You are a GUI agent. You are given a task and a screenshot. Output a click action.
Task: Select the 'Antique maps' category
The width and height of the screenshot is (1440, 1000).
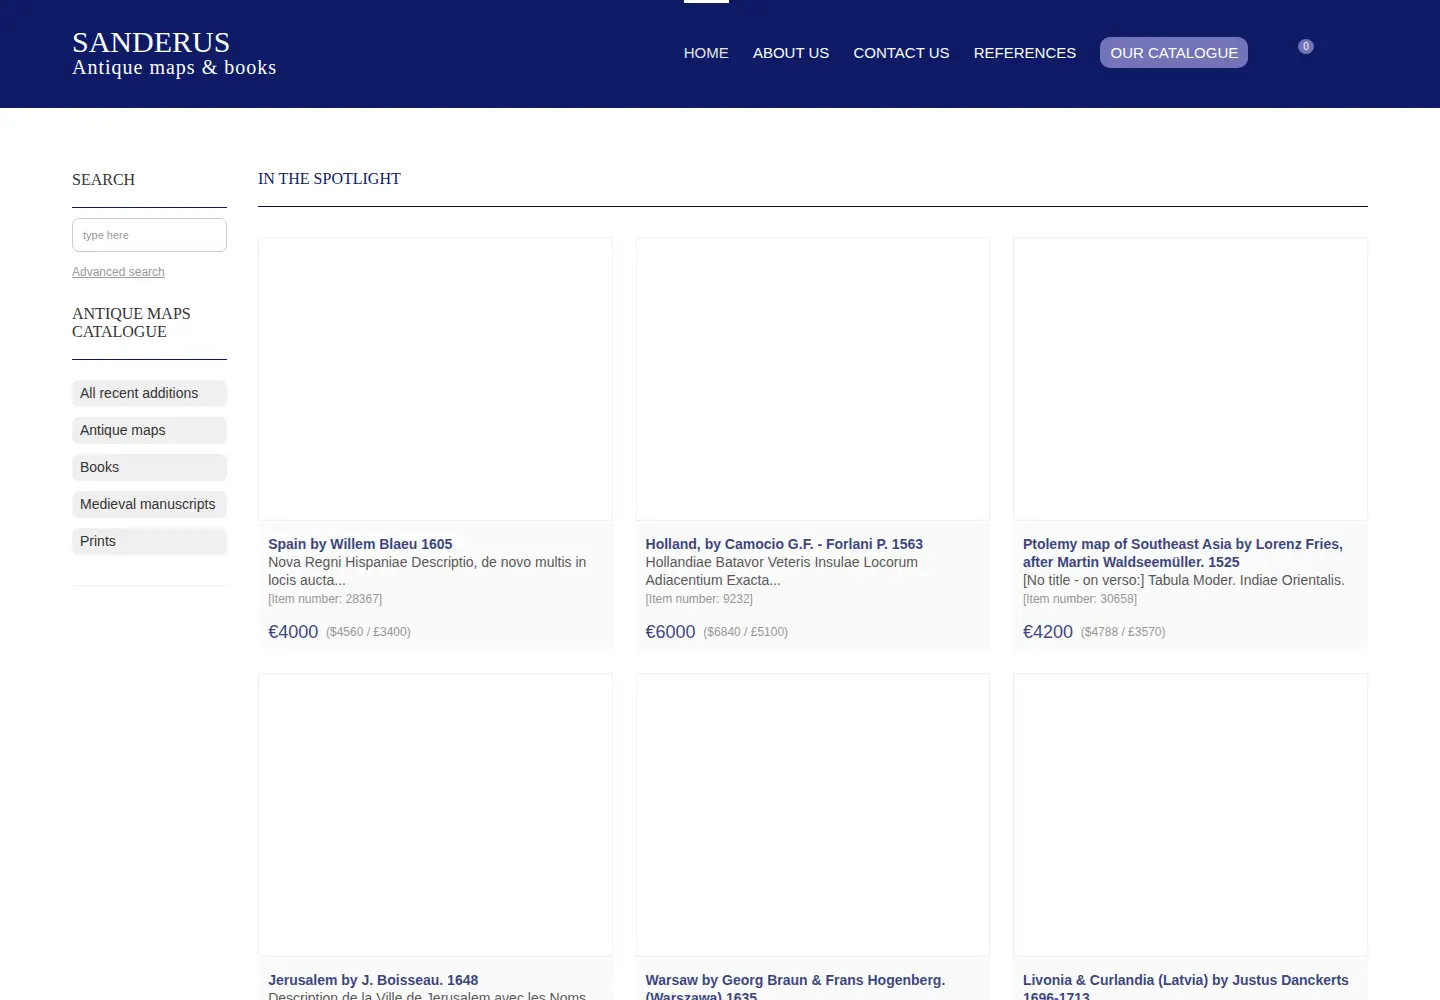coord(149,430)
